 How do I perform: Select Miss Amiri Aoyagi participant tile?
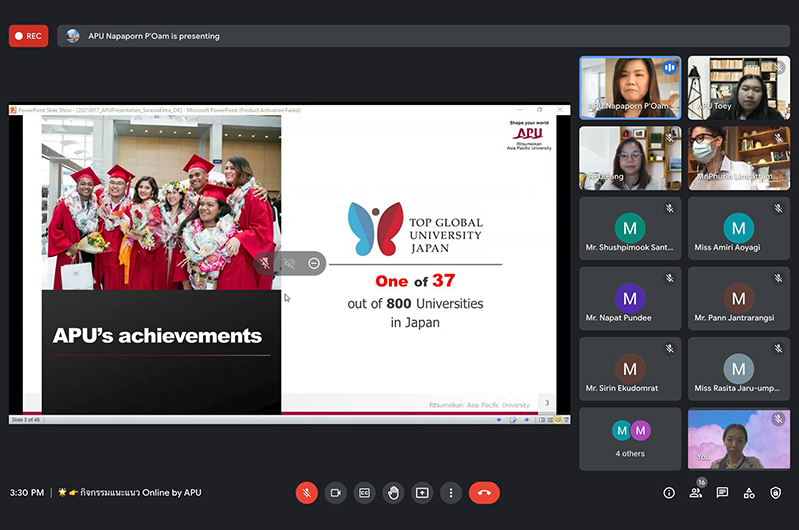coord(739,228)
